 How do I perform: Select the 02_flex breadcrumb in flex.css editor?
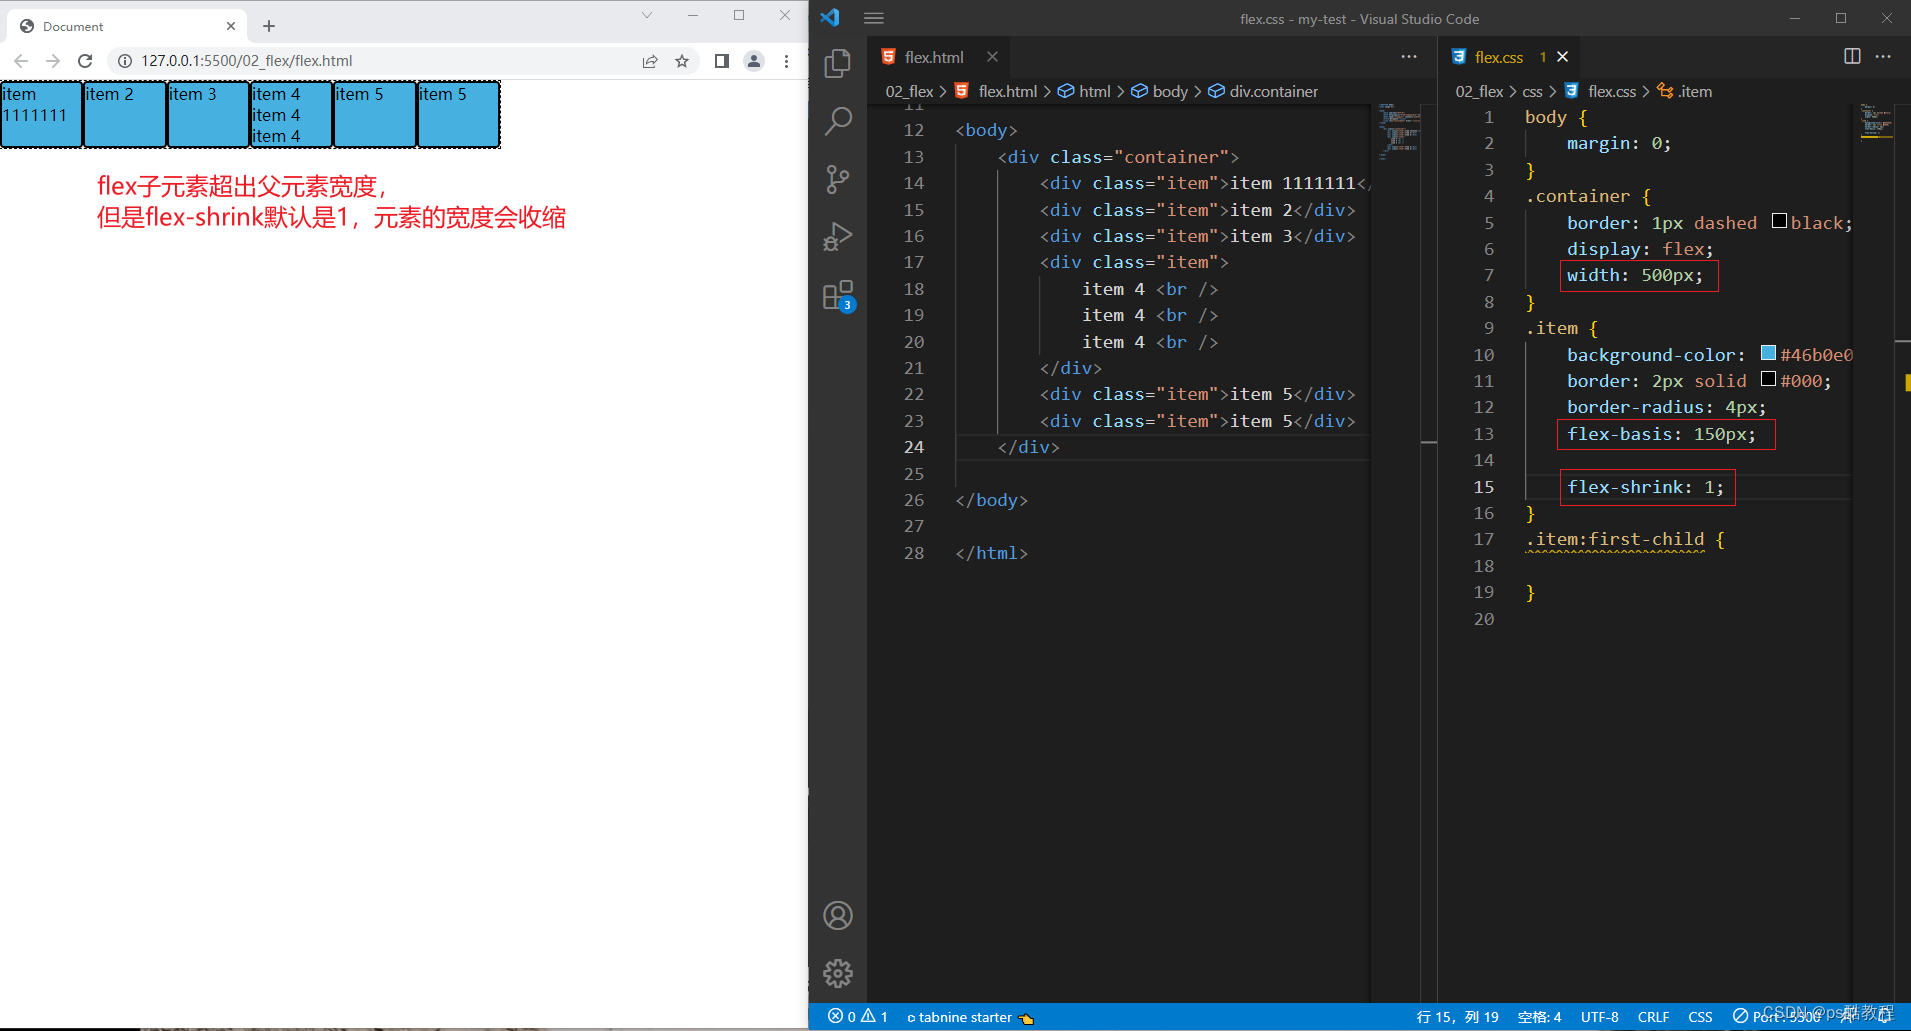click(1479, 91)
